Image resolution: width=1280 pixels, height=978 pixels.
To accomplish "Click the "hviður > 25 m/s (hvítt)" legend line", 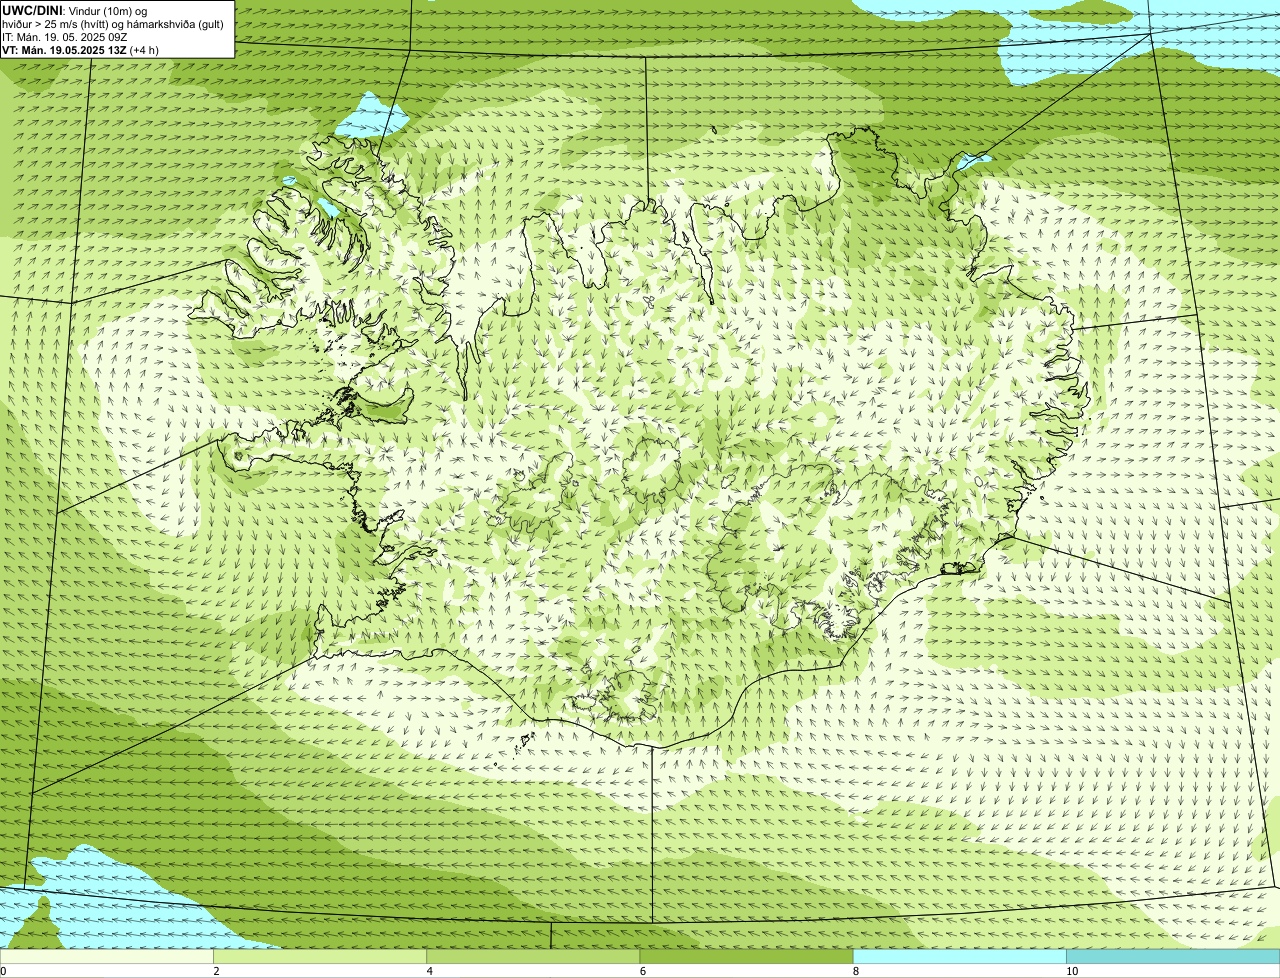I will pos(113,24).
